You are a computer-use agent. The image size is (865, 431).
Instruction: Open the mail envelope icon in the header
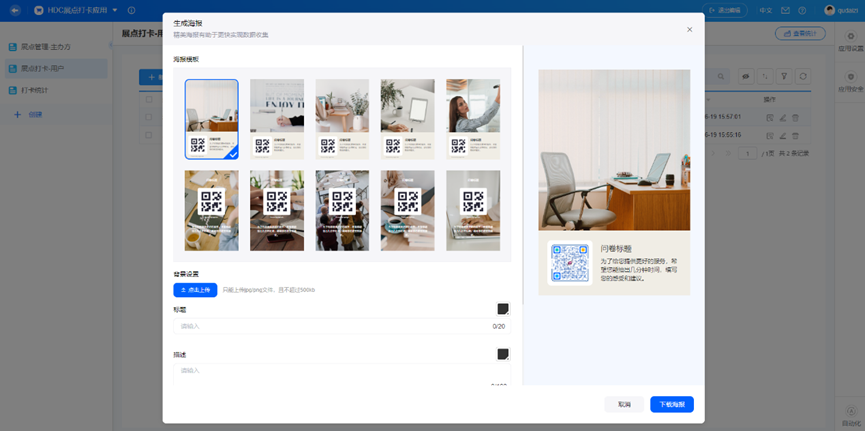[x=785, y=10]
